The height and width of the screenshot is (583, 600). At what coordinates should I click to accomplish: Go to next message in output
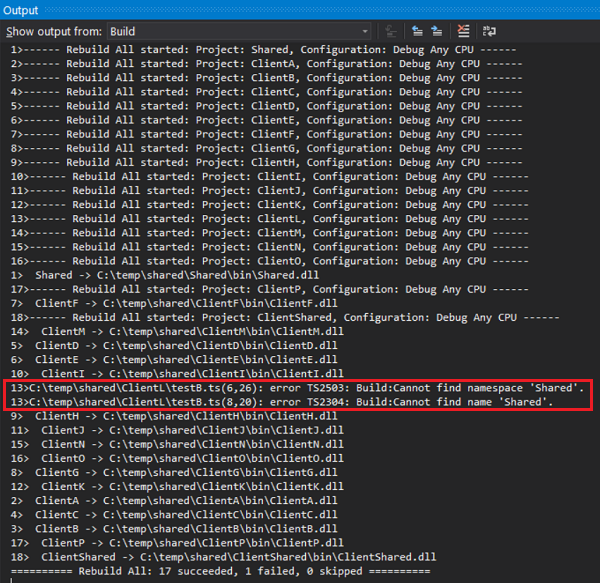[437, 31]
